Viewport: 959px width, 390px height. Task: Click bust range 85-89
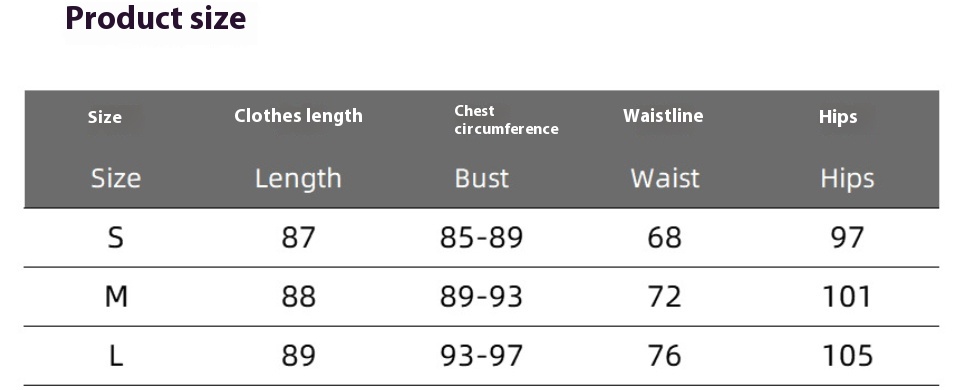click(x=482, y=237)
